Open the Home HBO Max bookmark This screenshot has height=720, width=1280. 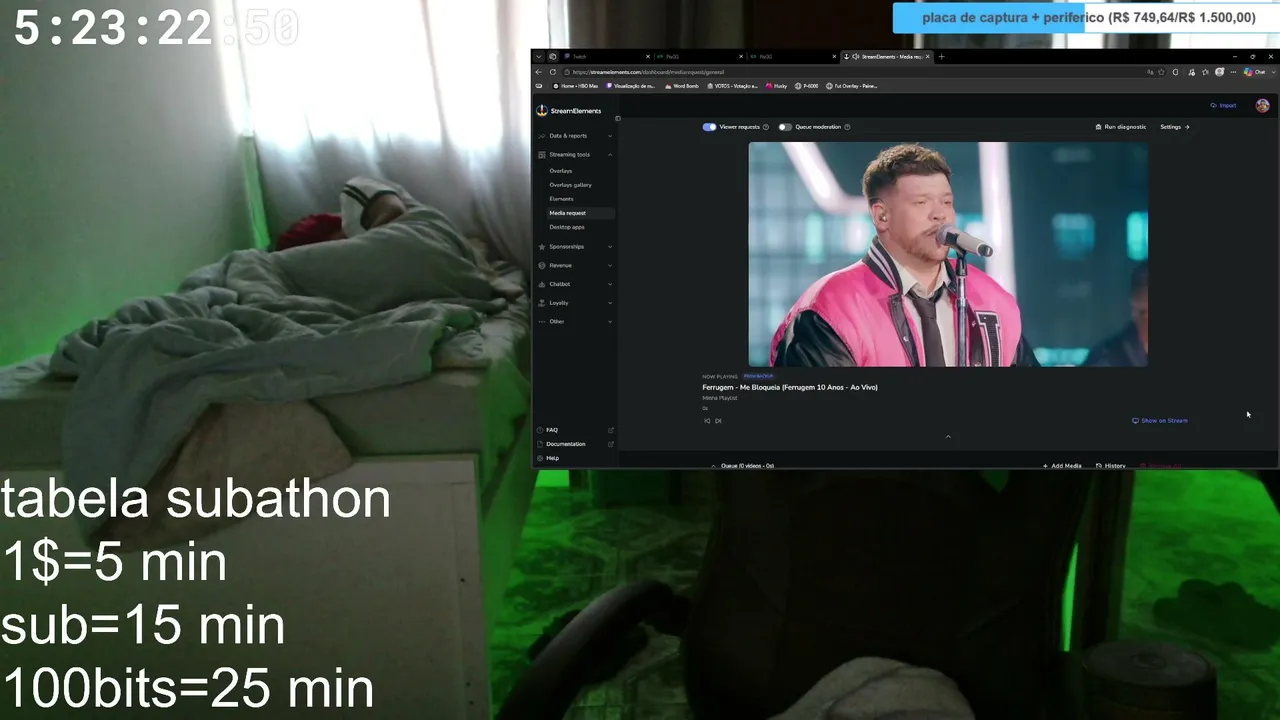[x=575, y=86]
